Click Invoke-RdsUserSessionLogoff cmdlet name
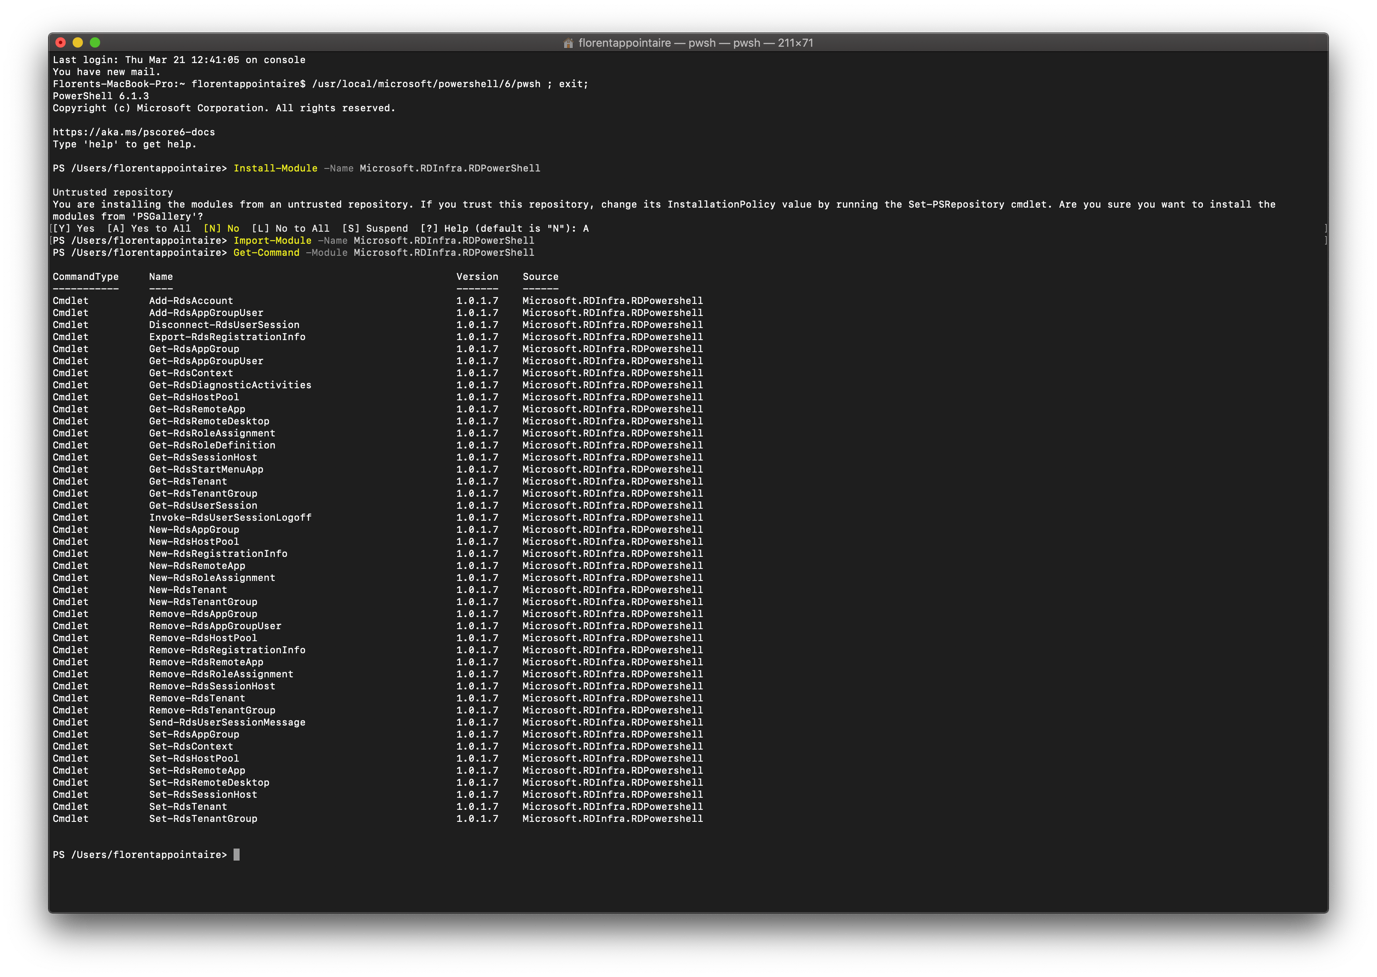Image resolution: width=1377 pixels, height=977 pixels. point(230,517)
